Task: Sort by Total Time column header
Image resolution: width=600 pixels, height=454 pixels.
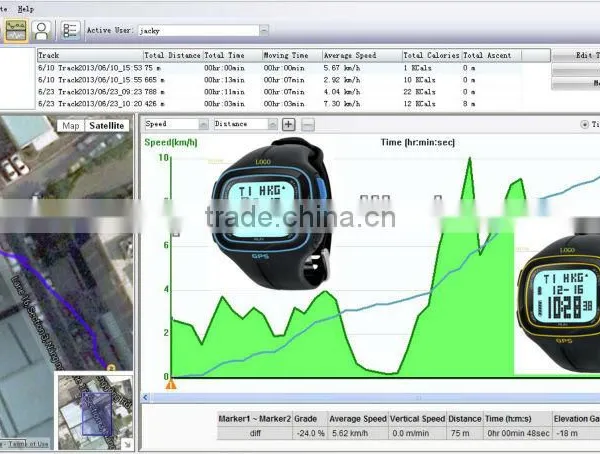Action: (x=232, y=56)
